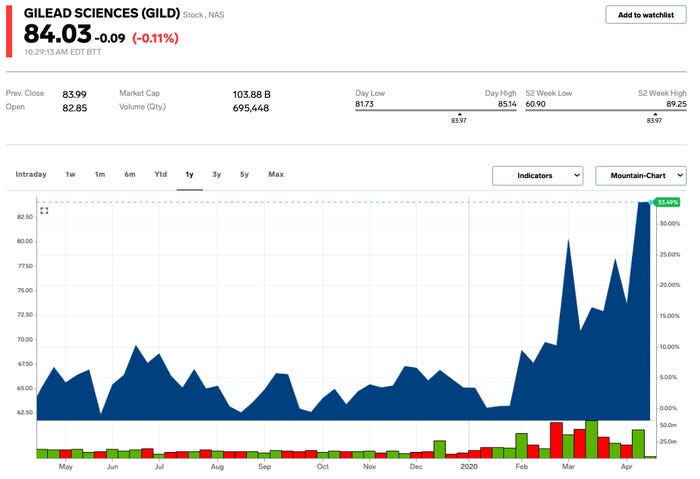This screenshot has height=479, width=700.
Task: Click the current price 84.03
Action: coord(58,34)
